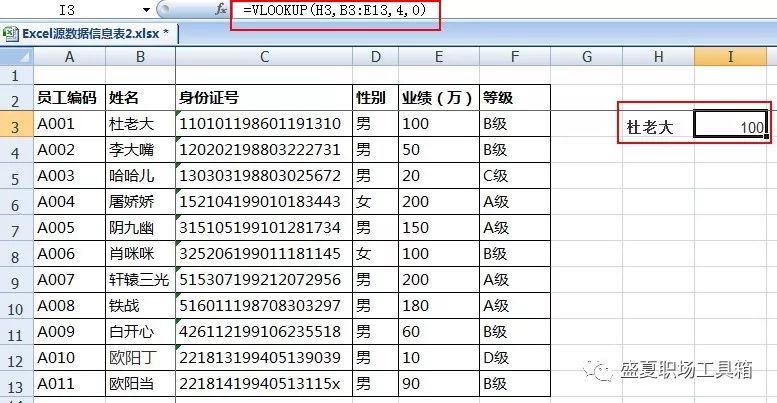Select name cell 欧阳丁
Screen dimensions: 777x403
click(140, 358)
